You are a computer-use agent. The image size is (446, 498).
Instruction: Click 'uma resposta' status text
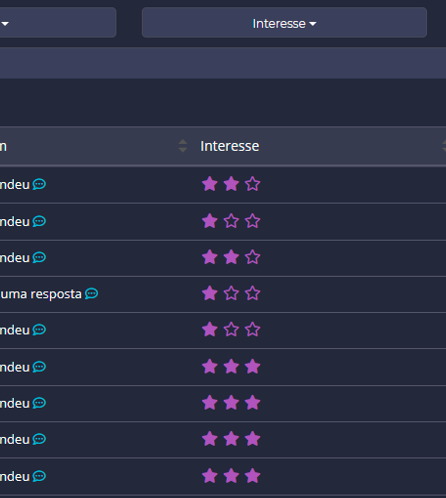41,294
